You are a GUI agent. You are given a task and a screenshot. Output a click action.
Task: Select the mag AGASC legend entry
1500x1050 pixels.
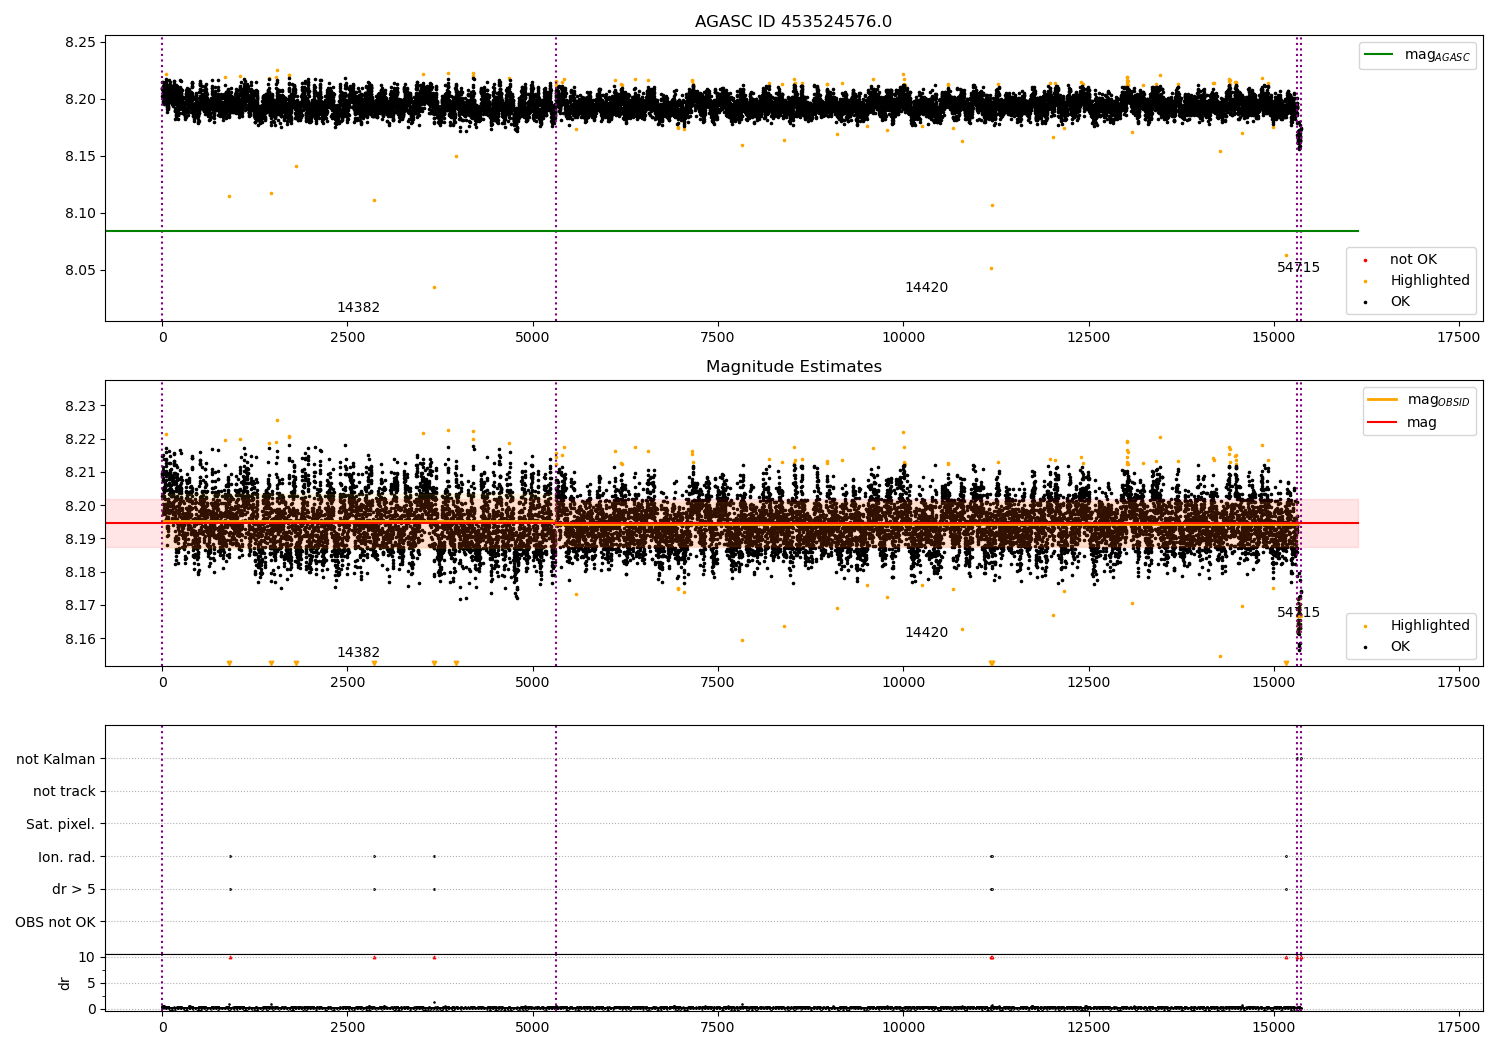[1416, 55]
